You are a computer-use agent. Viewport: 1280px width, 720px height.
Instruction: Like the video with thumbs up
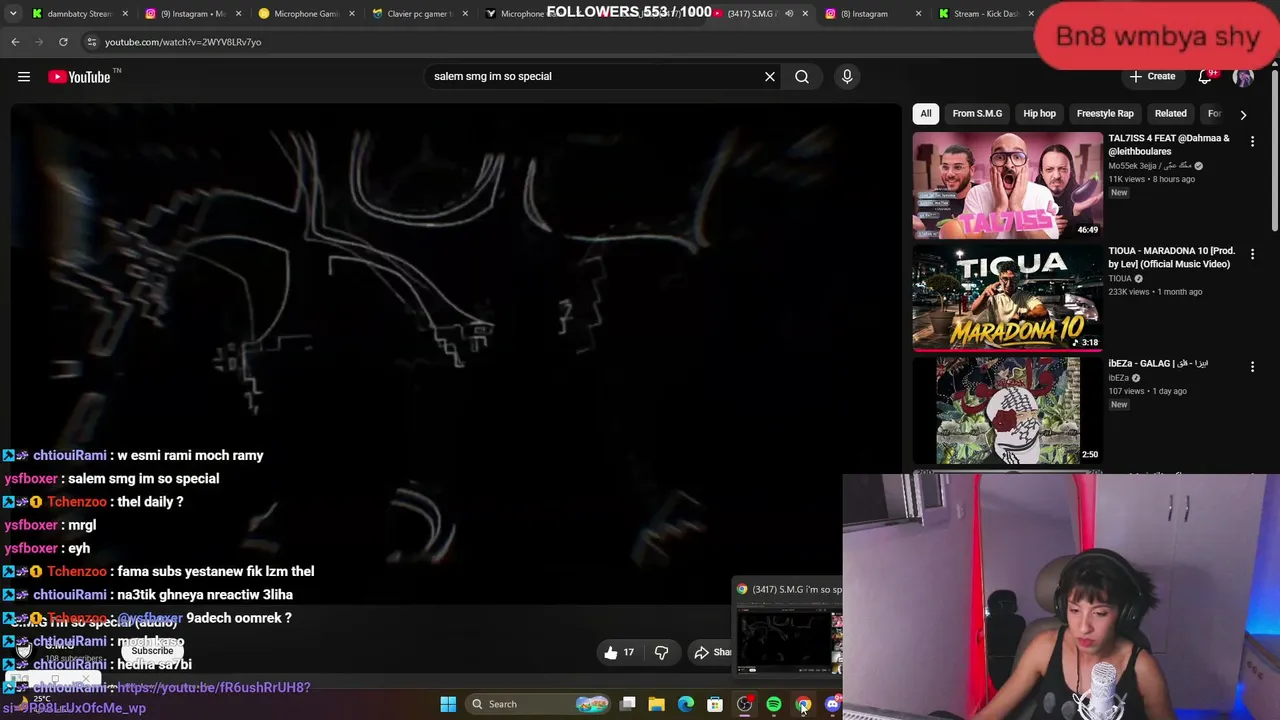coord(619,652)
